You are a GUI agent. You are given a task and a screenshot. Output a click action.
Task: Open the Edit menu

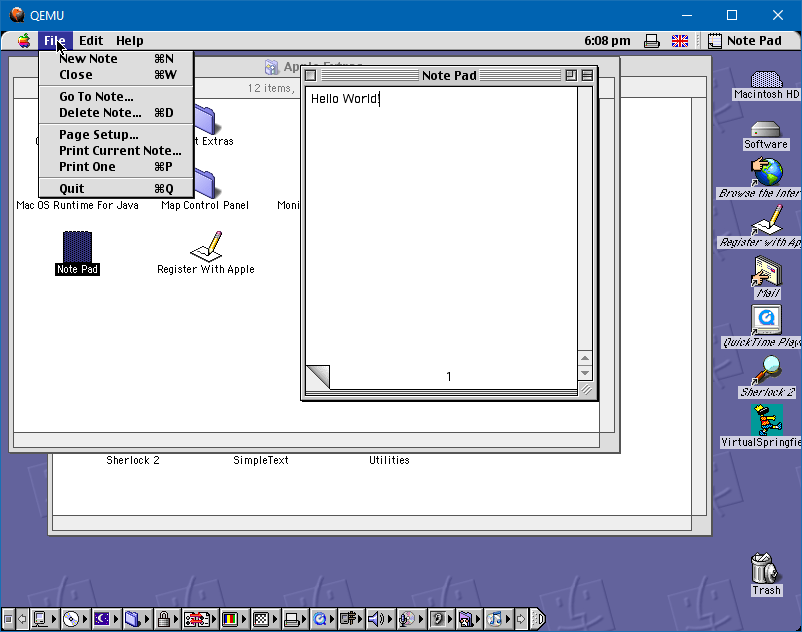(91, 41)
